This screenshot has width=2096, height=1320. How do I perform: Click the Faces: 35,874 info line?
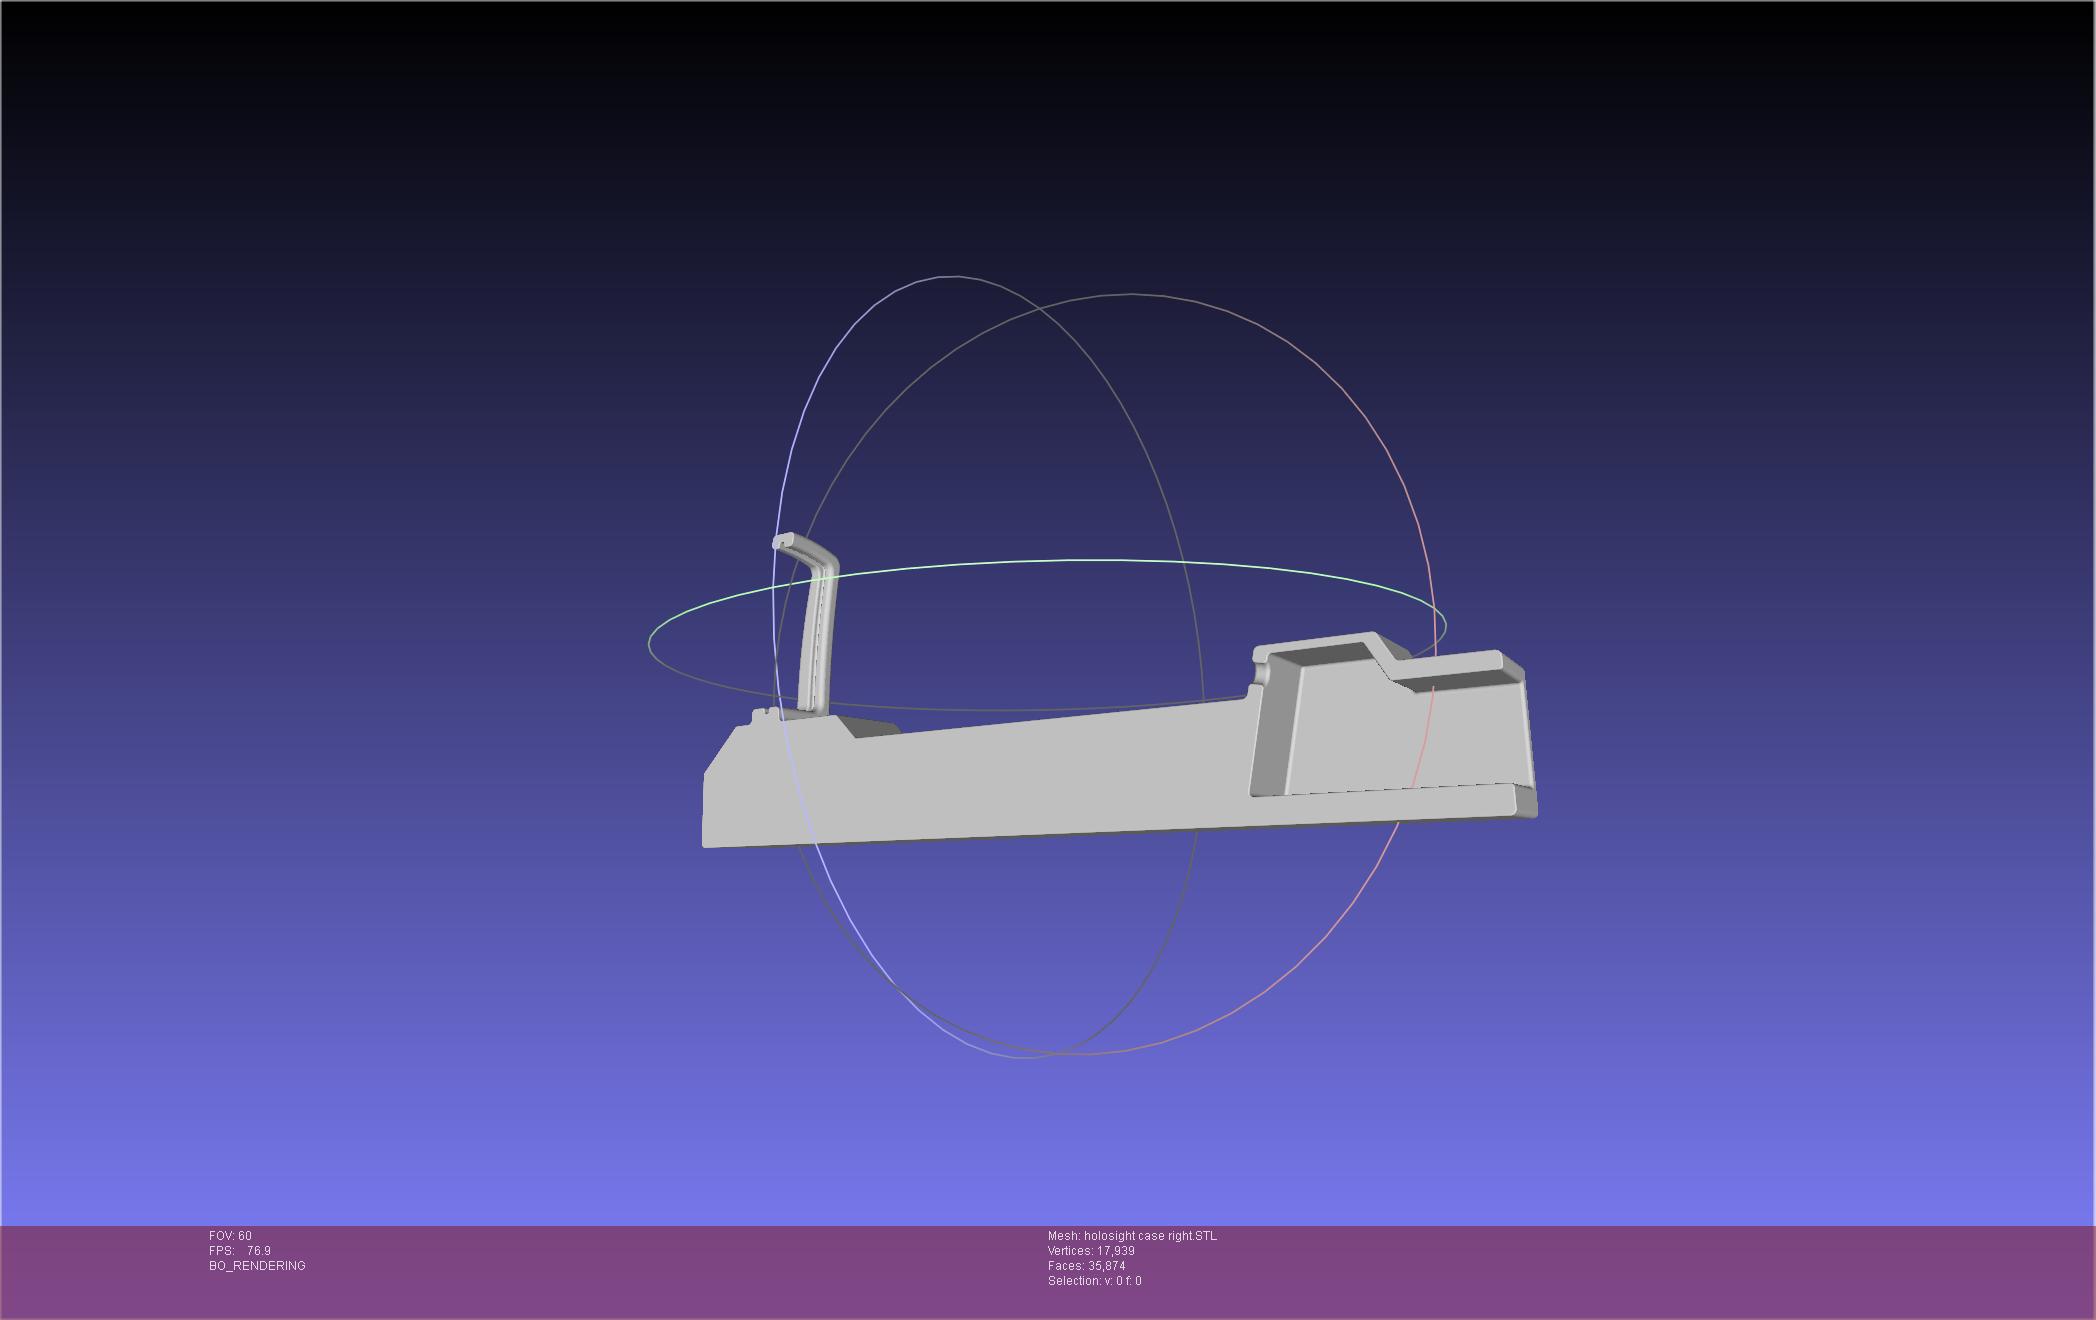(x=1086, y=1266)
